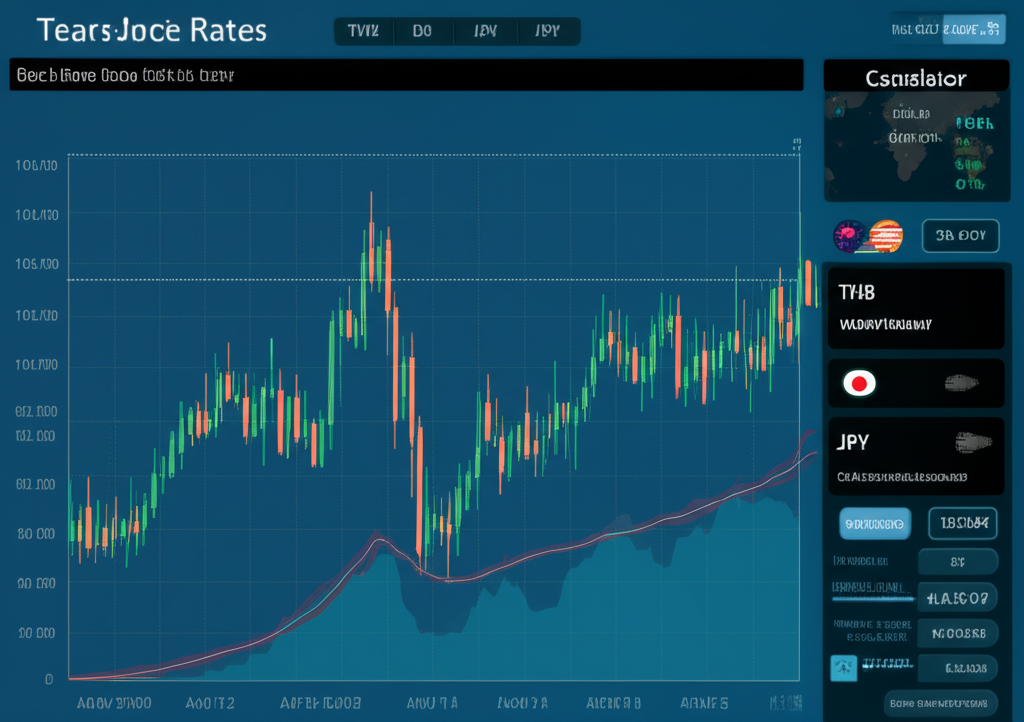
Task: Open the '3B OOY' selector box
Action: coord(960,236)
